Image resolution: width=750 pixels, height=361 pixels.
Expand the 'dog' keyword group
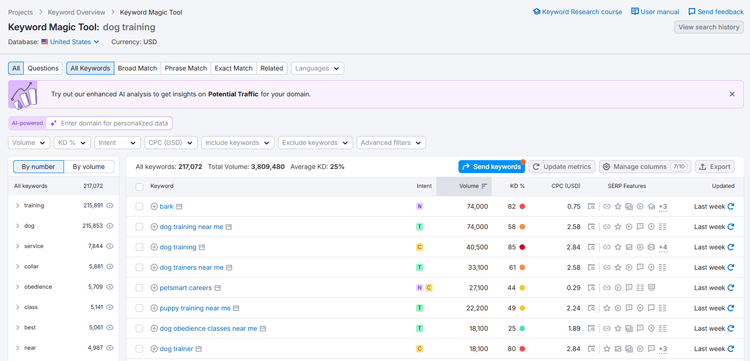click(x=18, y=226)
